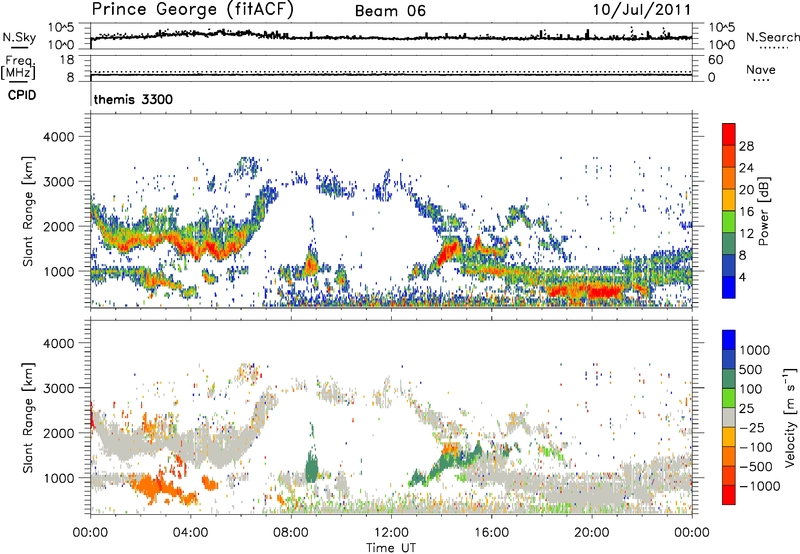Click the red high-power patch near 20:30
This screenshot has width=800, height=554.
point(605,293)
